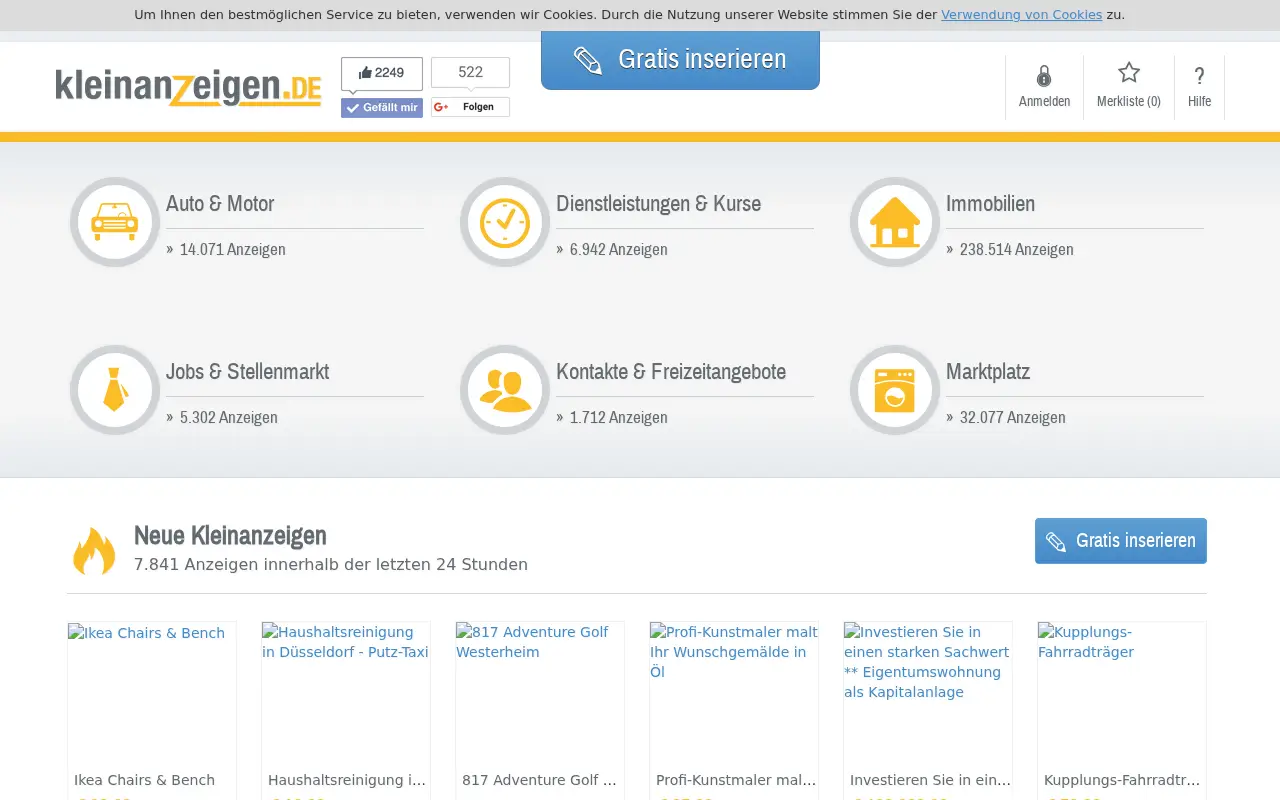Click the 'Neue Kleinanzeigen' heading

(x=230, y=535)
